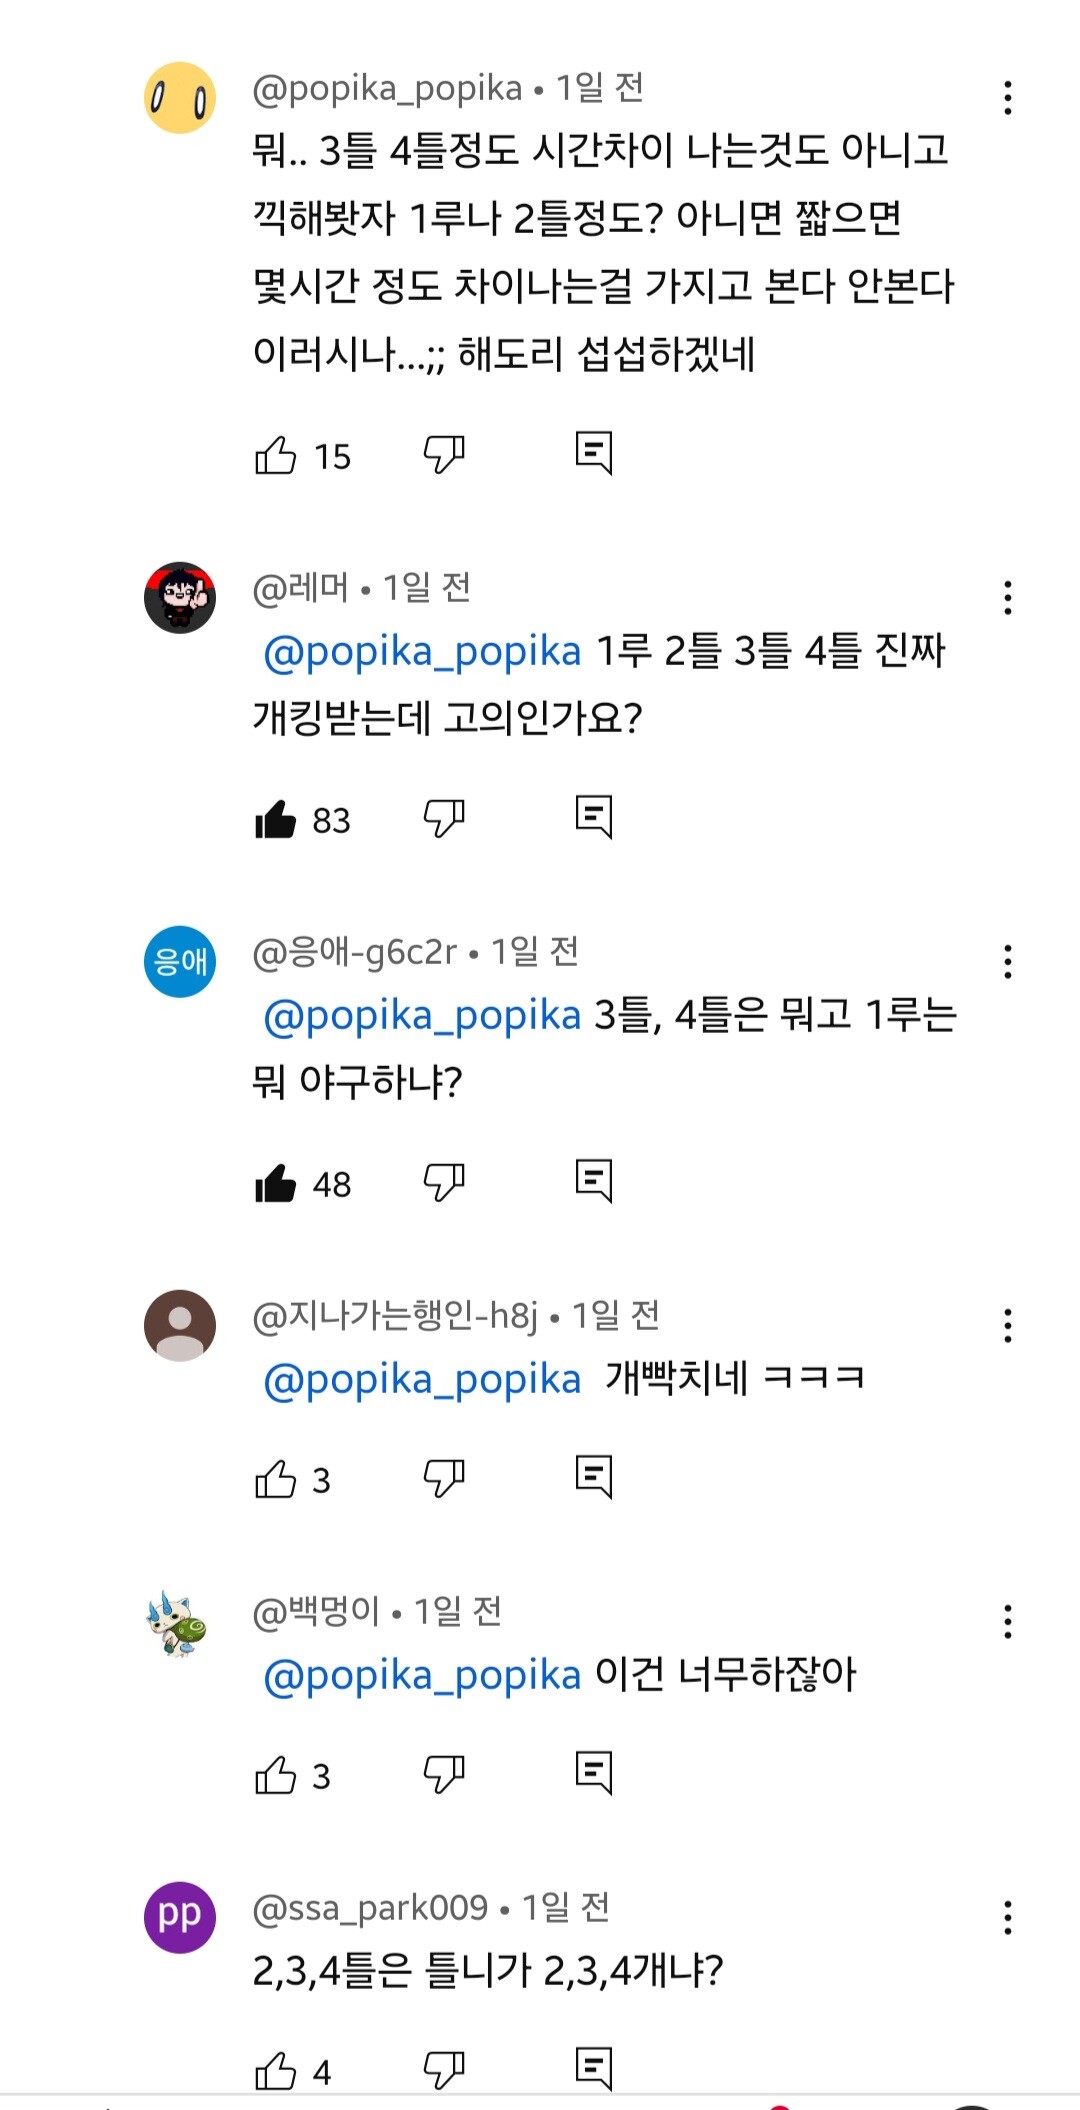This screenshot has width=1080, height=2110.
Task: Open the reply icon under @레머's comment
Action: coord(593,818)
